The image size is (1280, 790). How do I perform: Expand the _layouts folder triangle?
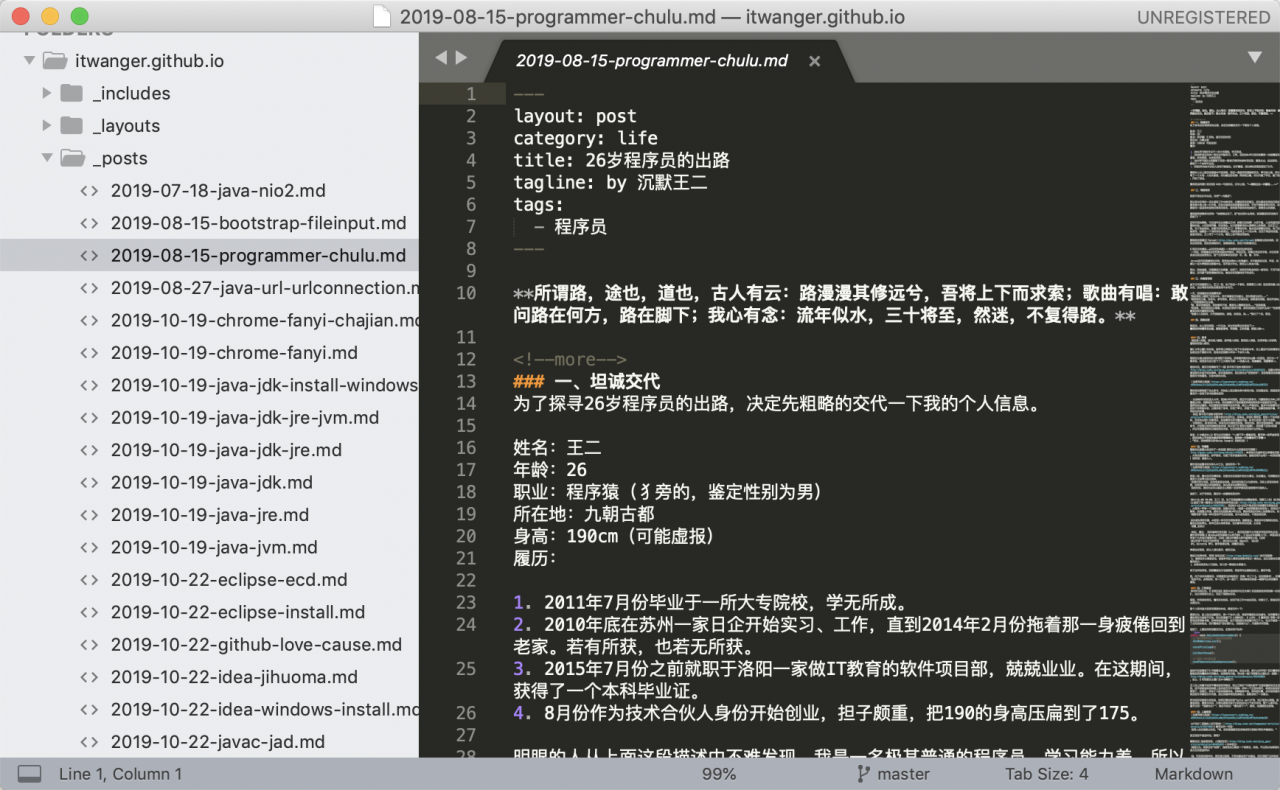tap(46, 126)
